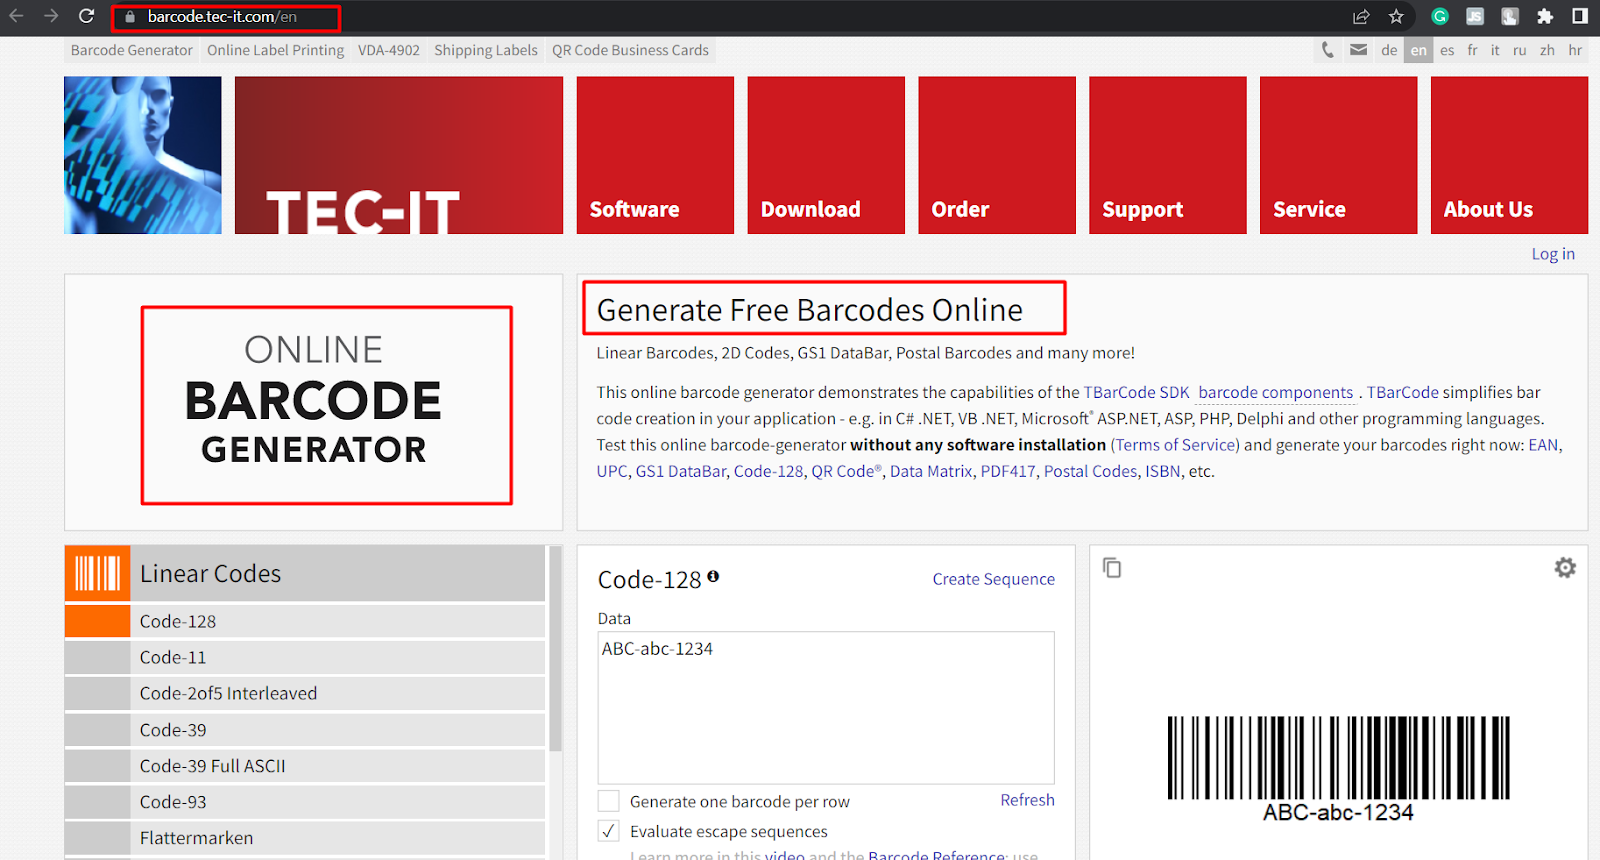The height and width of the screenshot is (860, 1600).
Task: Select Code-93 barcode type
Action: click(305, 802)
